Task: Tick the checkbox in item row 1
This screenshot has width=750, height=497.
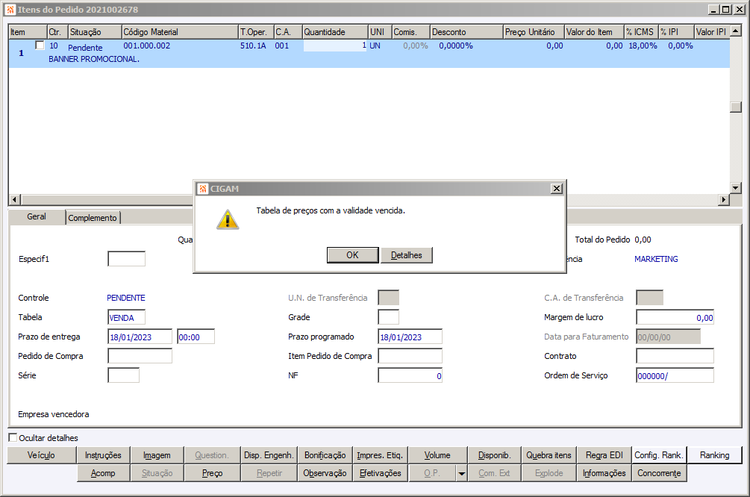Action: pos(40,45)
